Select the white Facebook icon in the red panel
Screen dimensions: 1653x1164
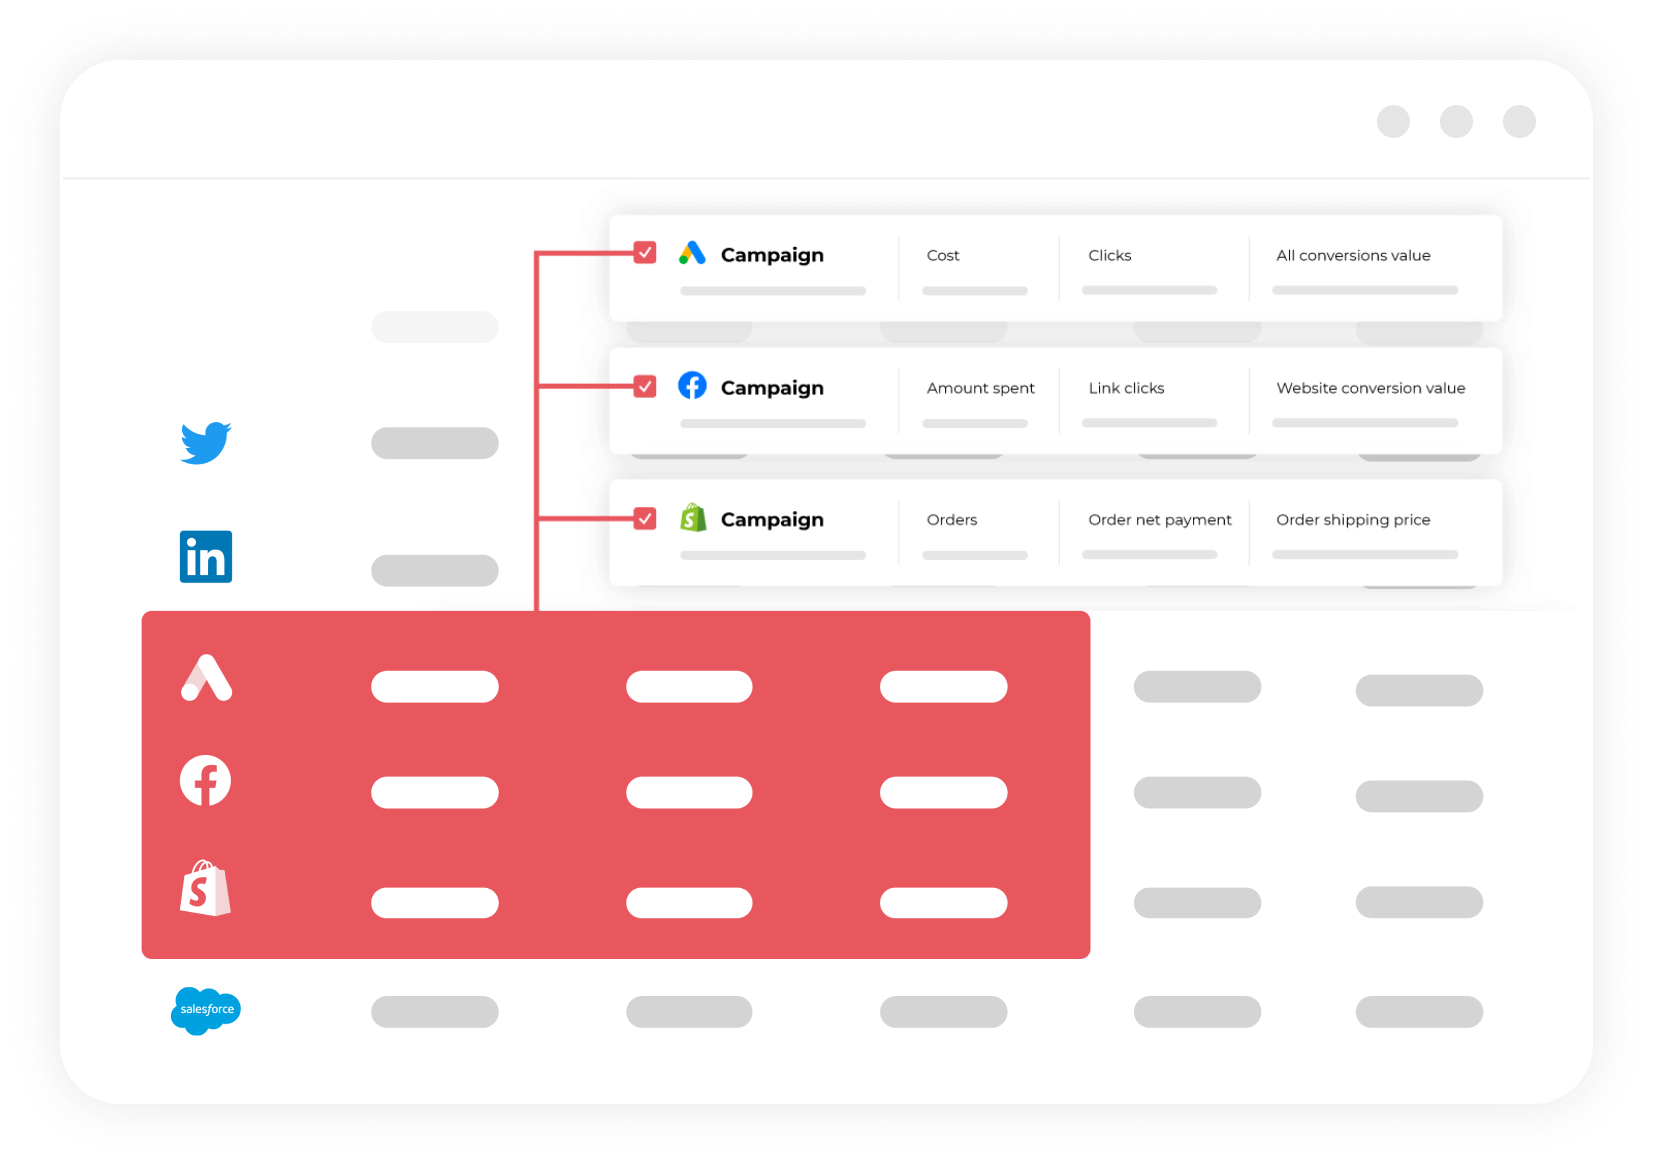(205, 781)
